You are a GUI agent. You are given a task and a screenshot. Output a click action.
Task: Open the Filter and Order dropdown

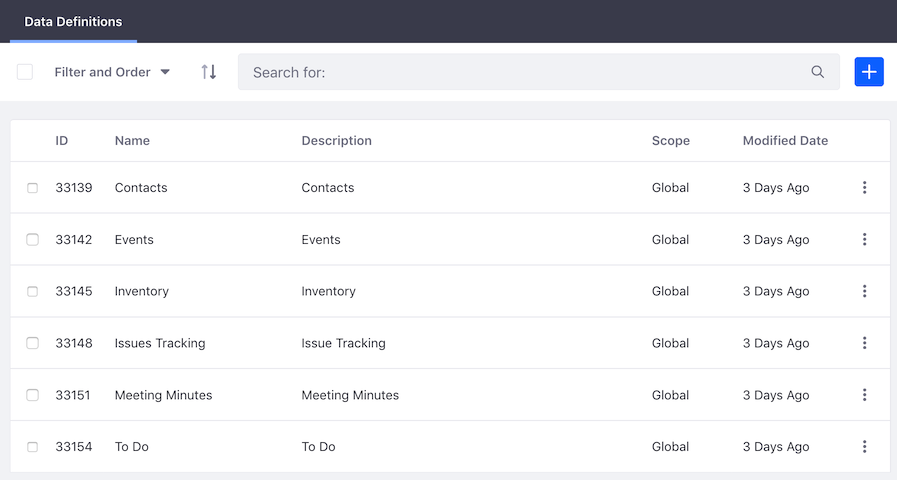pyautogui.click(x=112, y=72)
